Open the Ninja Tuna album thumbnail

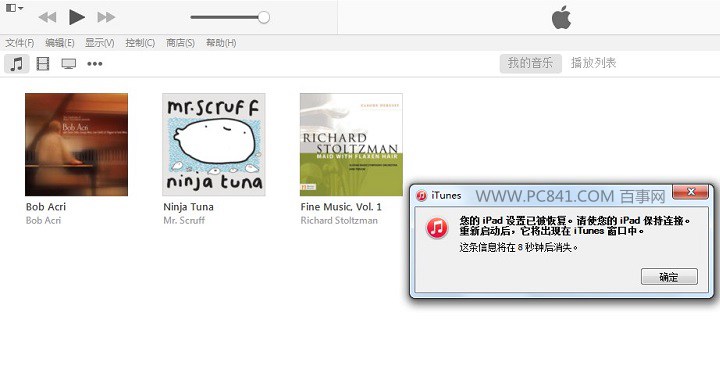tap(214, 145)
